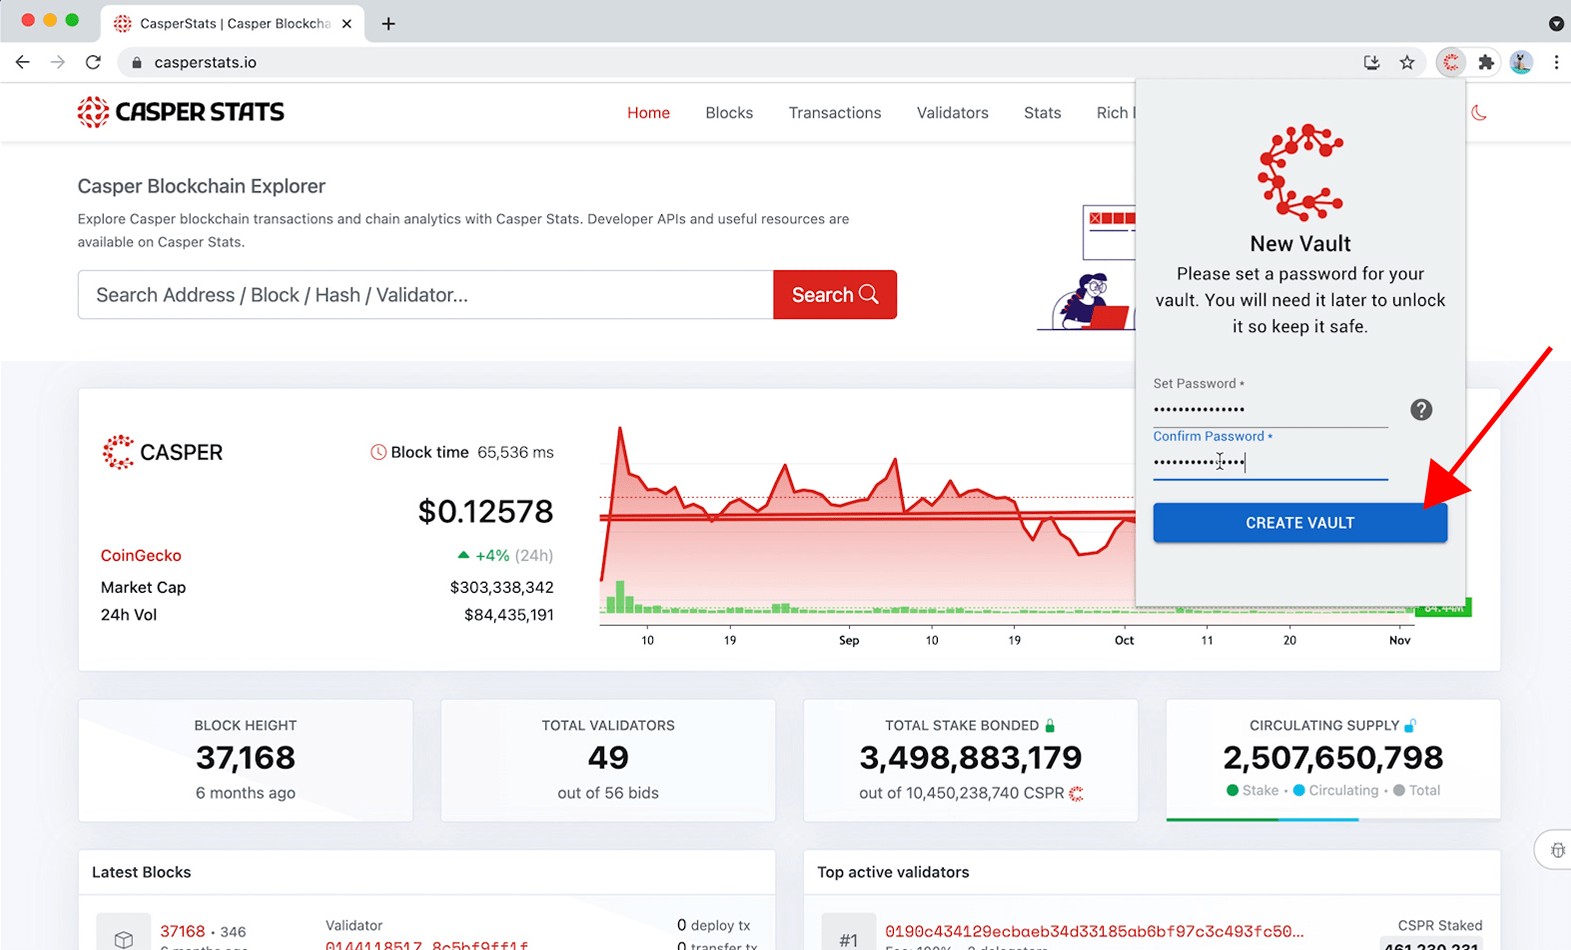Open the validator hash link 0144118517...

[426, 945]
